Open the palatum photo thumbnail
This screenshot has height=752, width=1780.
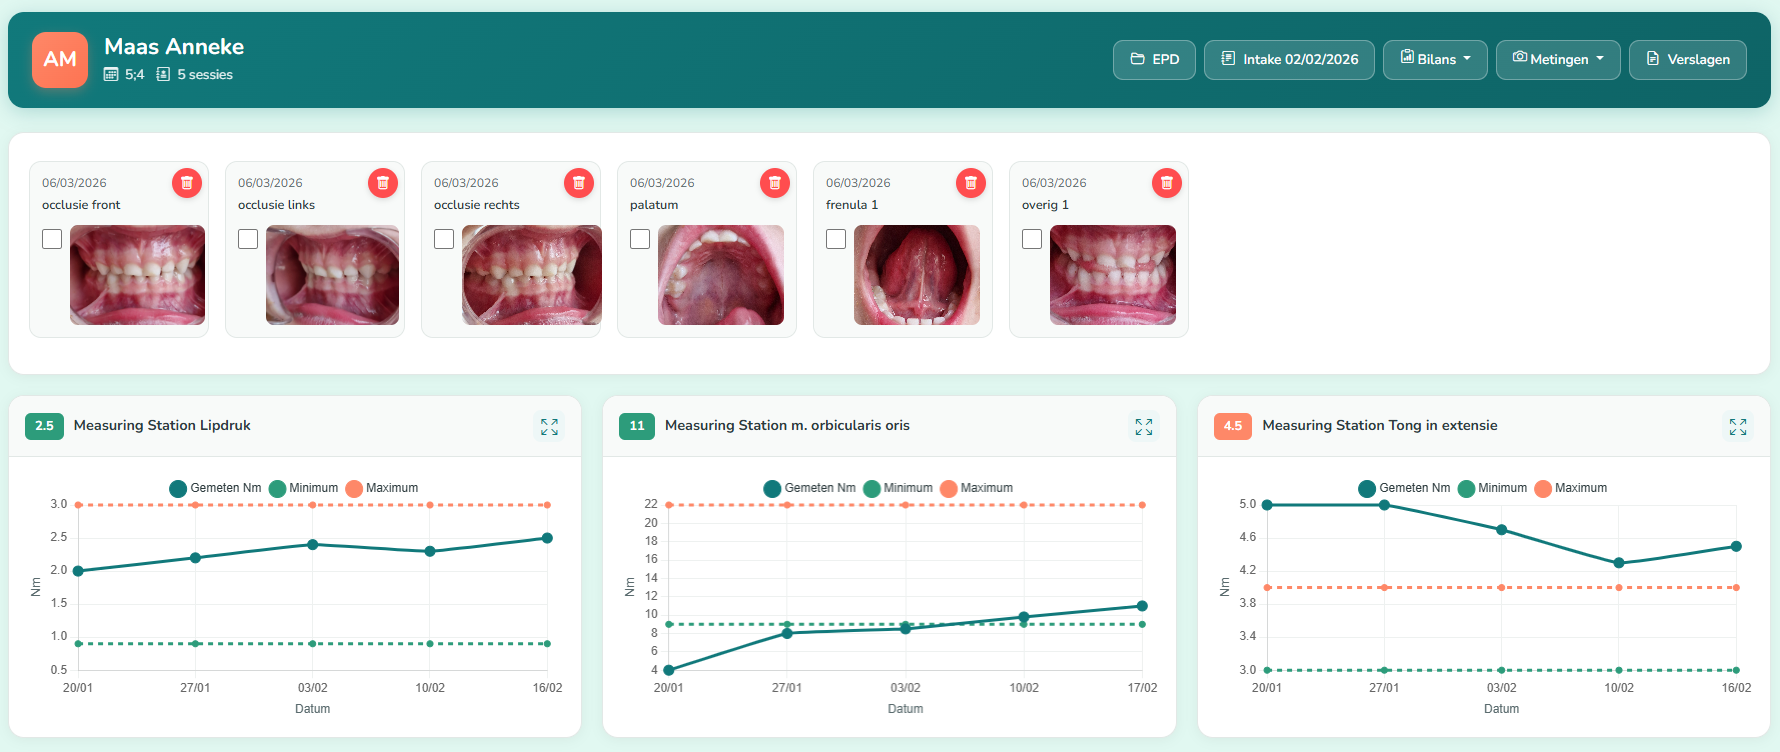[720, 275]
